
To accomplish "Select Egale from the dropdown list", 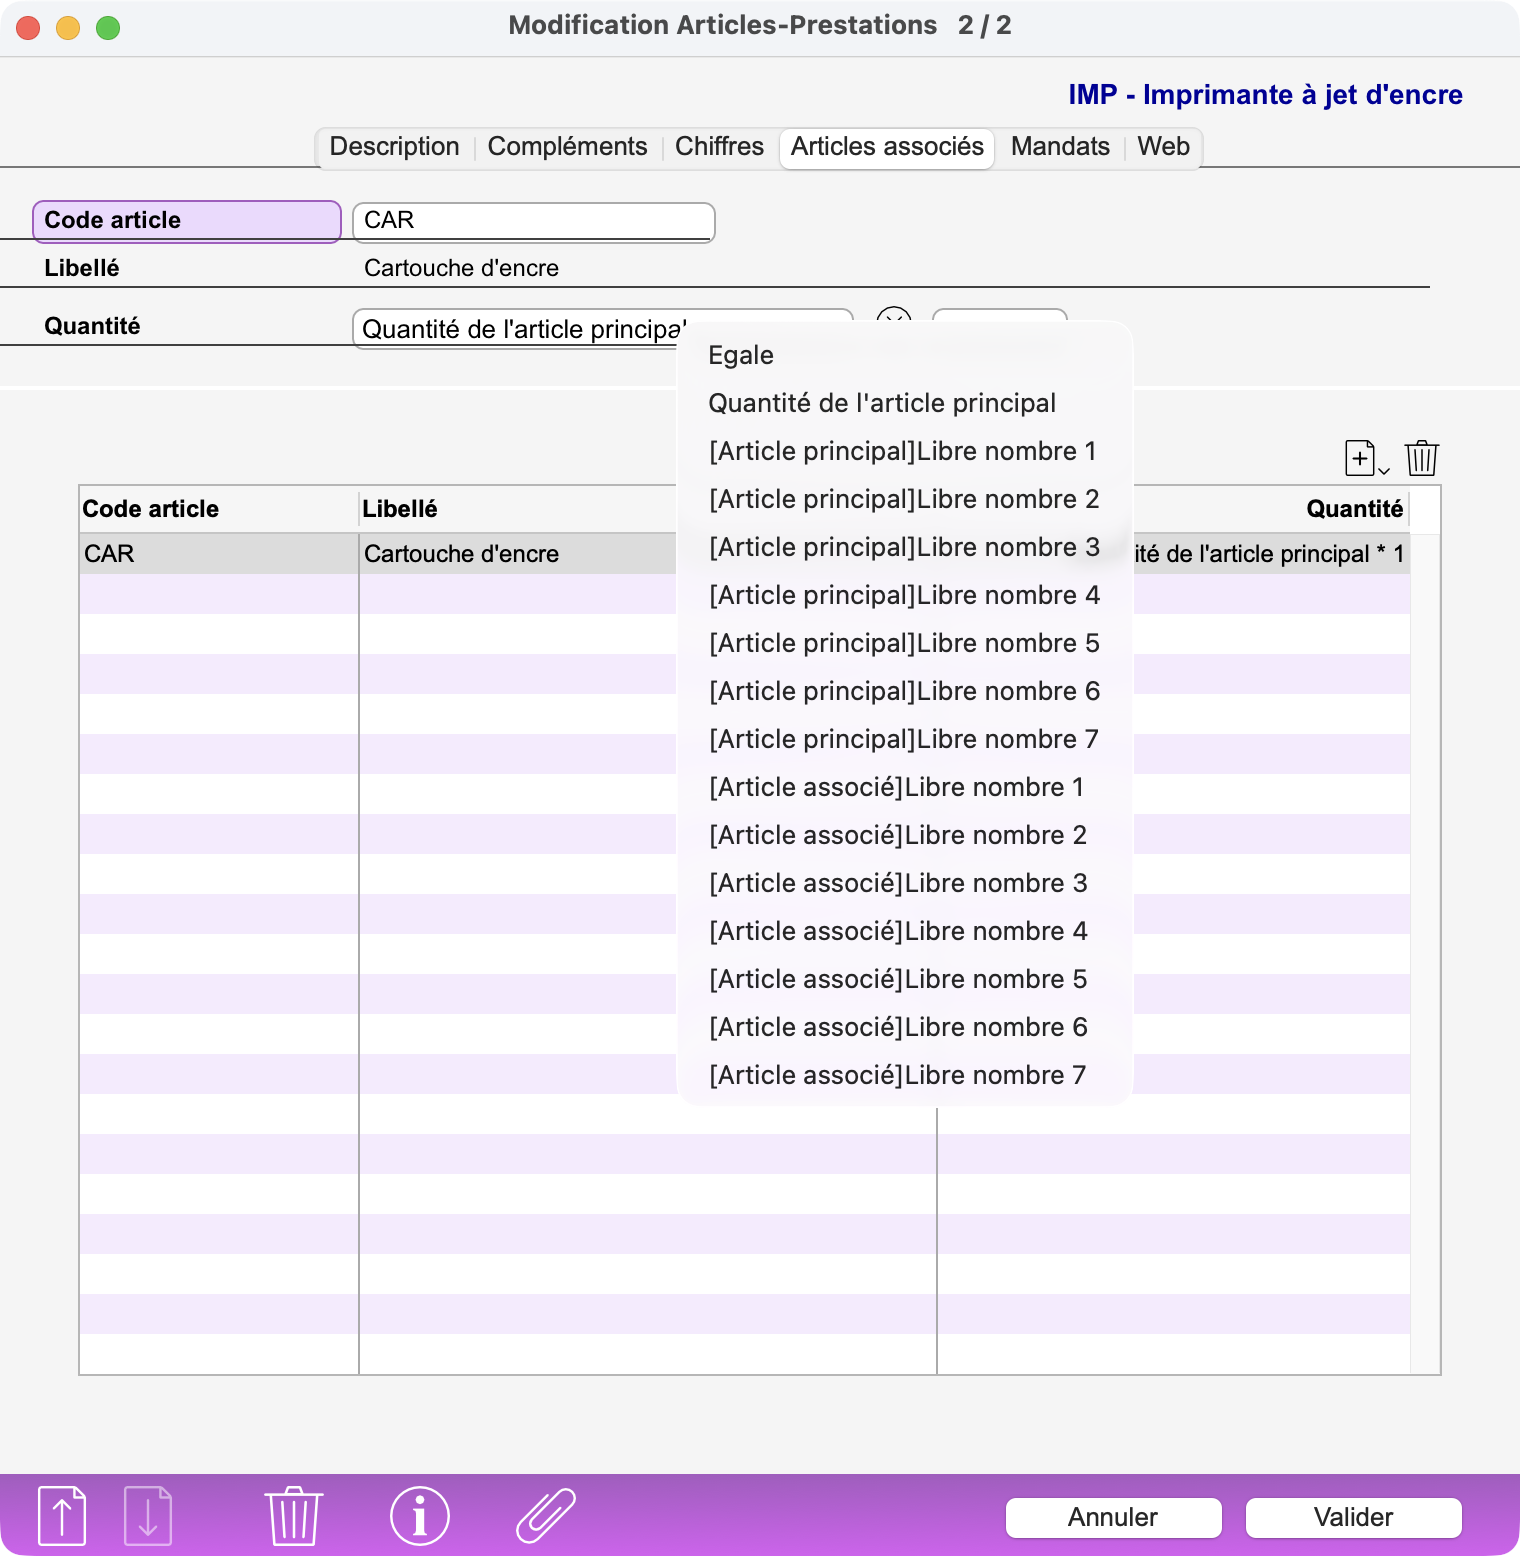I will [x=741, y=355].
